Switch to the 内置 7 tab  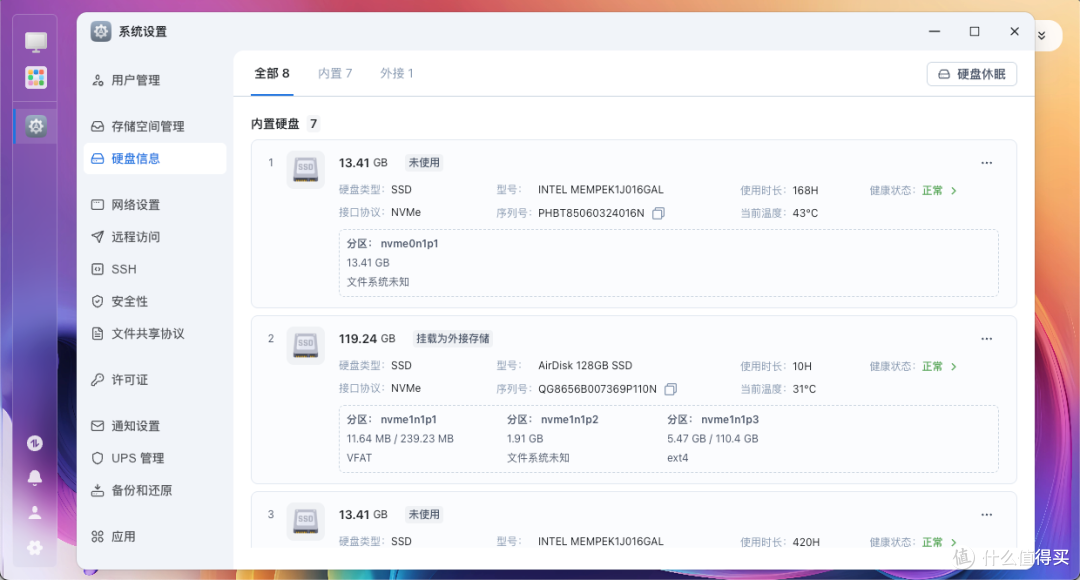coord(335,73)
